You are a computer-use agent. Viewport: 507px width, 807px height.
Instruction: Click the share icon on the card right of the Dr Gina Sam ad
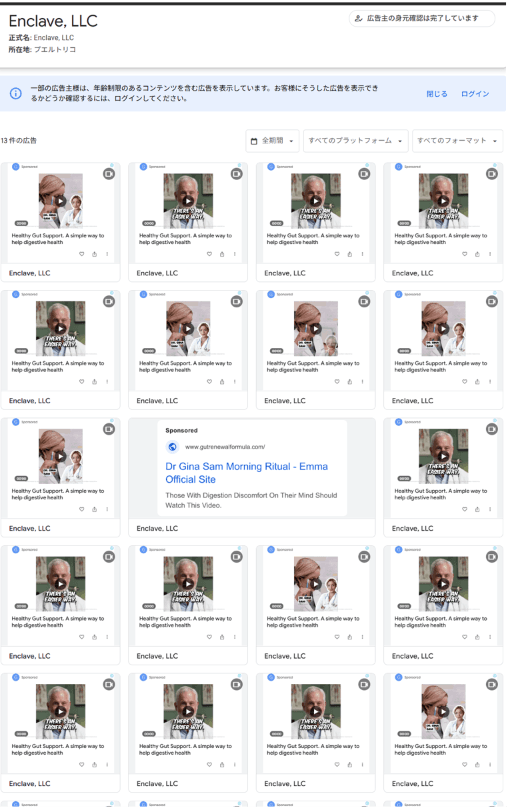(477, 509)
